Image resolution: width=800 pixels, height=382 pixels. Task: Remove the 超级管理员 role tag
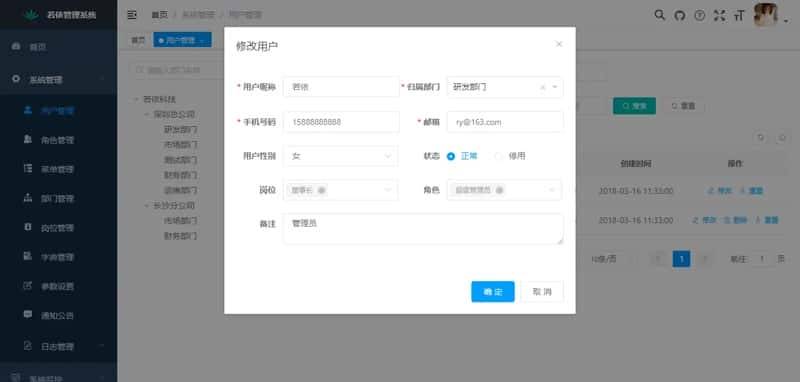(499, 190)
